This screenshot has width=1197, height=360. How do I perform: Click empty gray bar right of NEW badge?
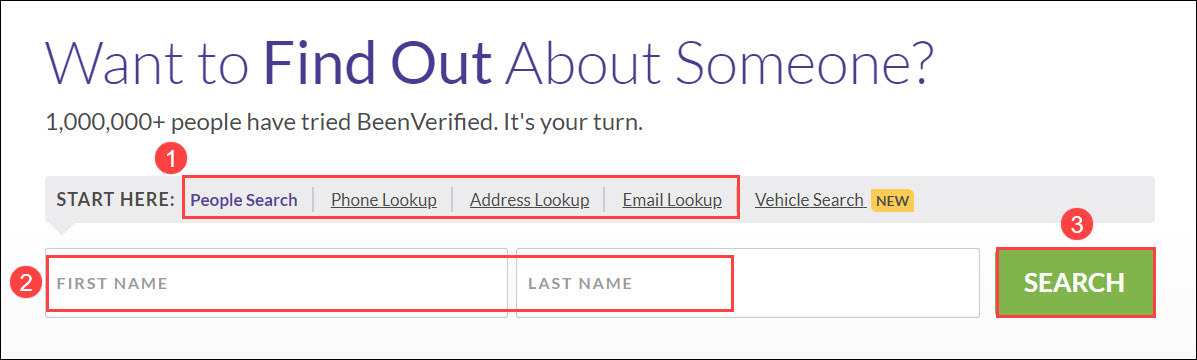1034,201
